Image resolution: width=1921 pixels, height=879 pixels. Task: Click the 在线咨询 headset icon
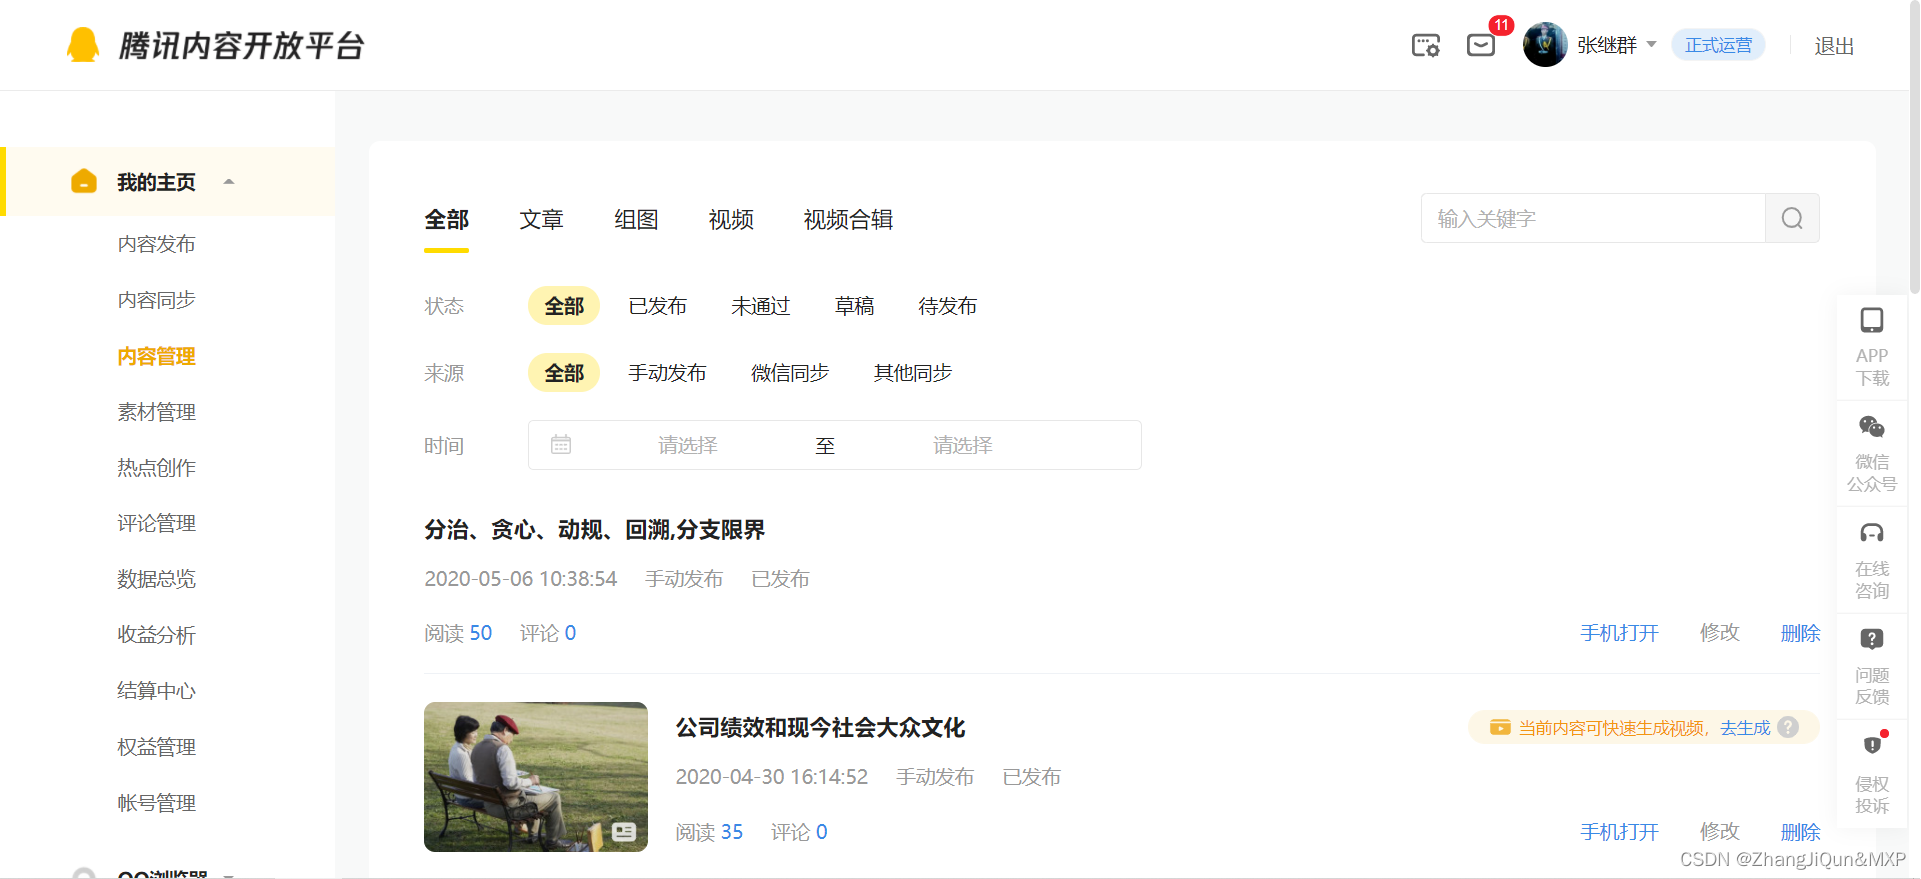pos(1872,533)
